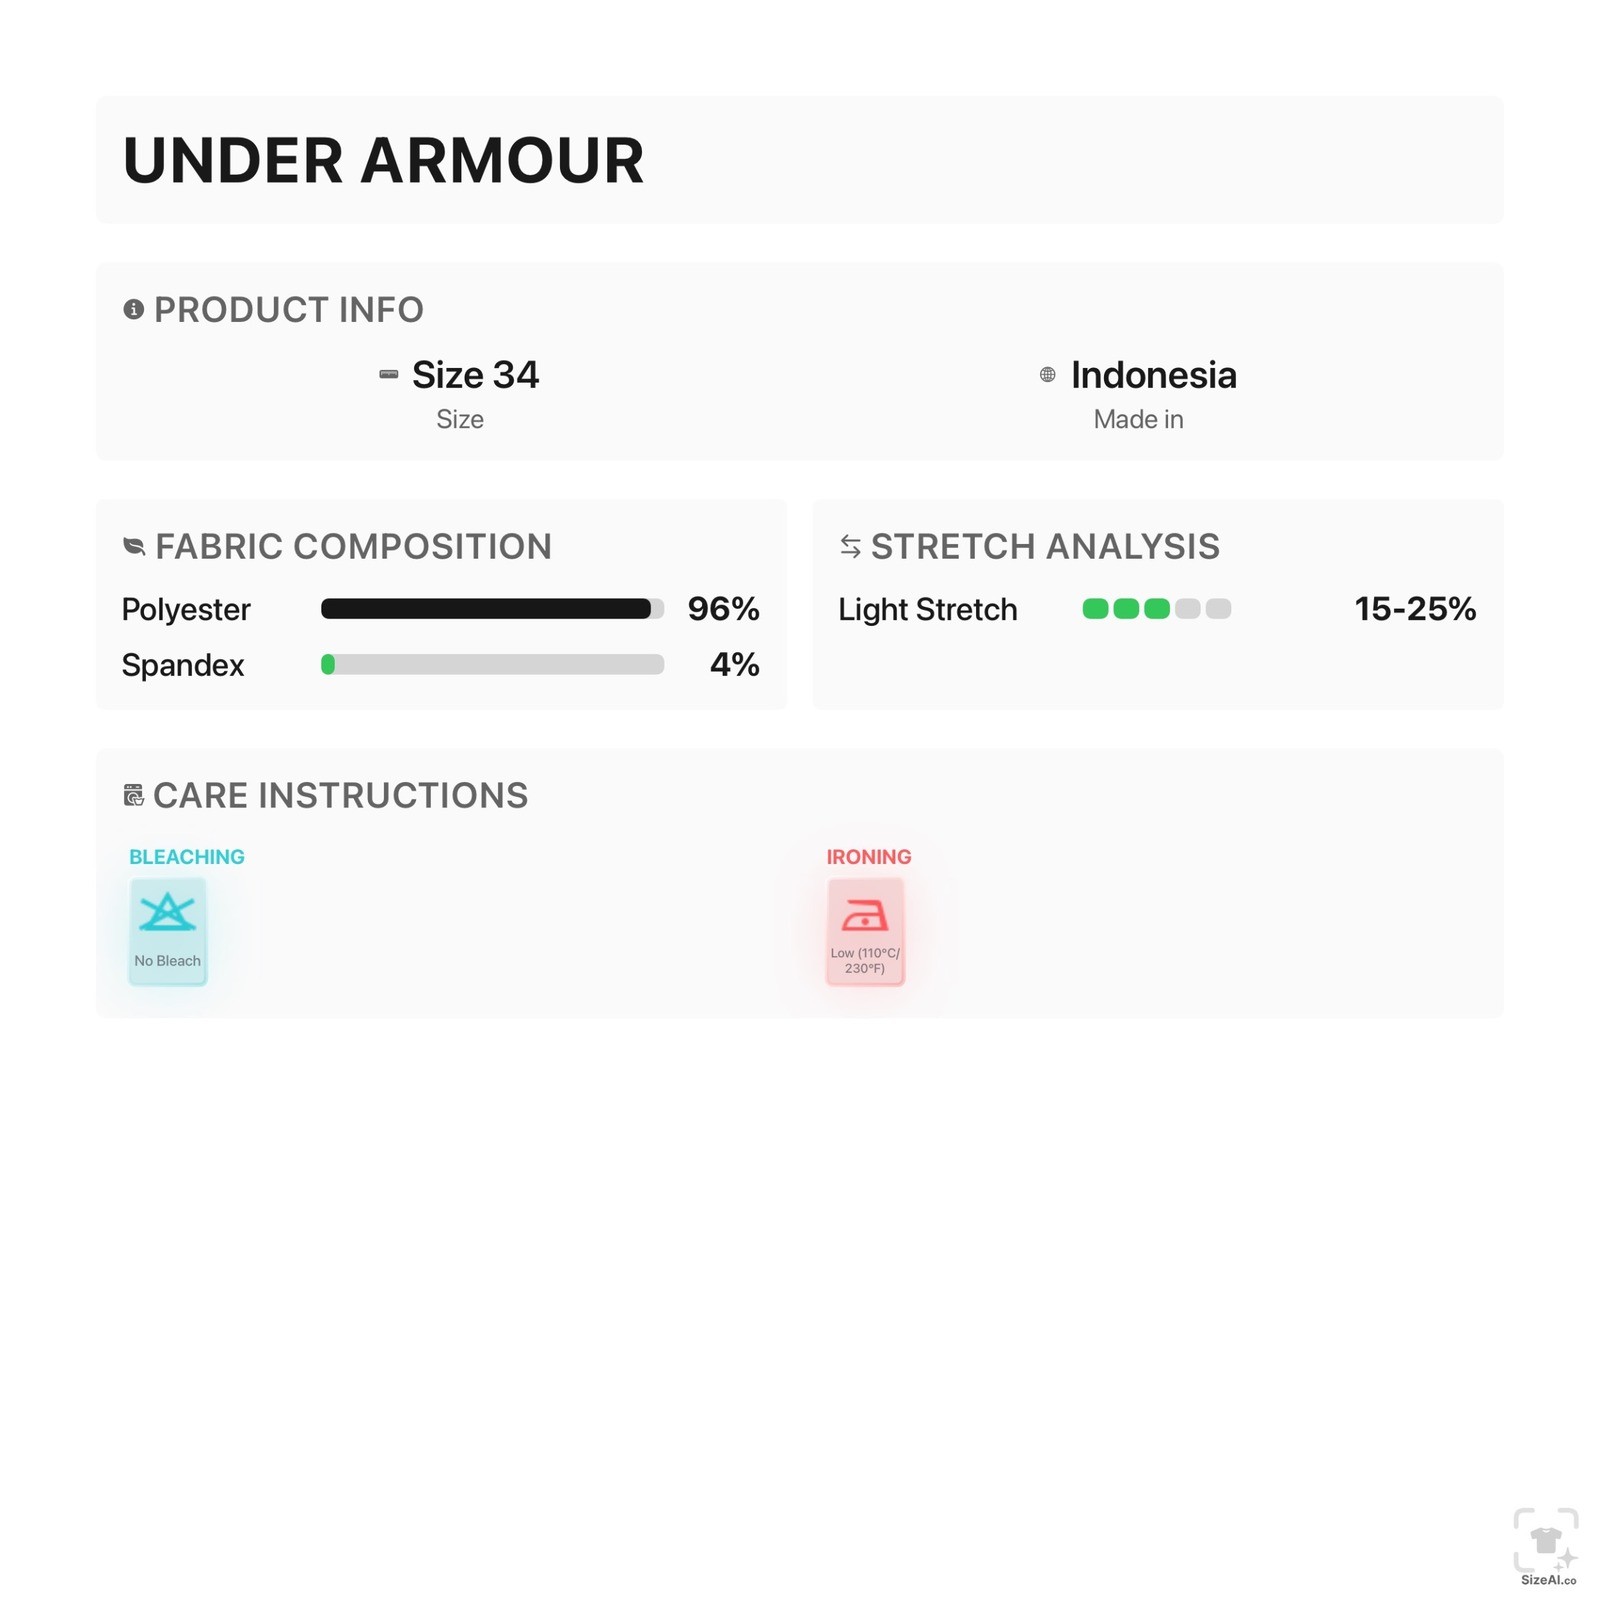
Task: Click the IRONING category label
Action: [869, 857]
